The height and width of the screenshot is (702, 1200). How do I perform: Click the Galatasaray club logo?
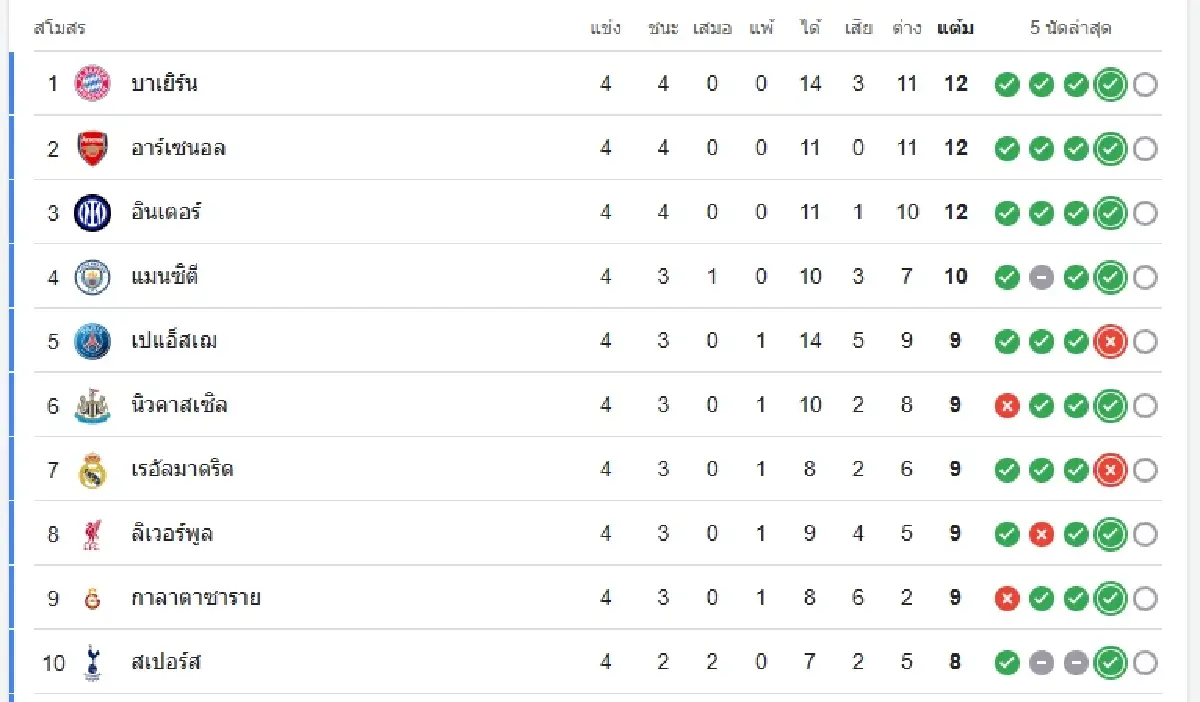coord(93,599)
